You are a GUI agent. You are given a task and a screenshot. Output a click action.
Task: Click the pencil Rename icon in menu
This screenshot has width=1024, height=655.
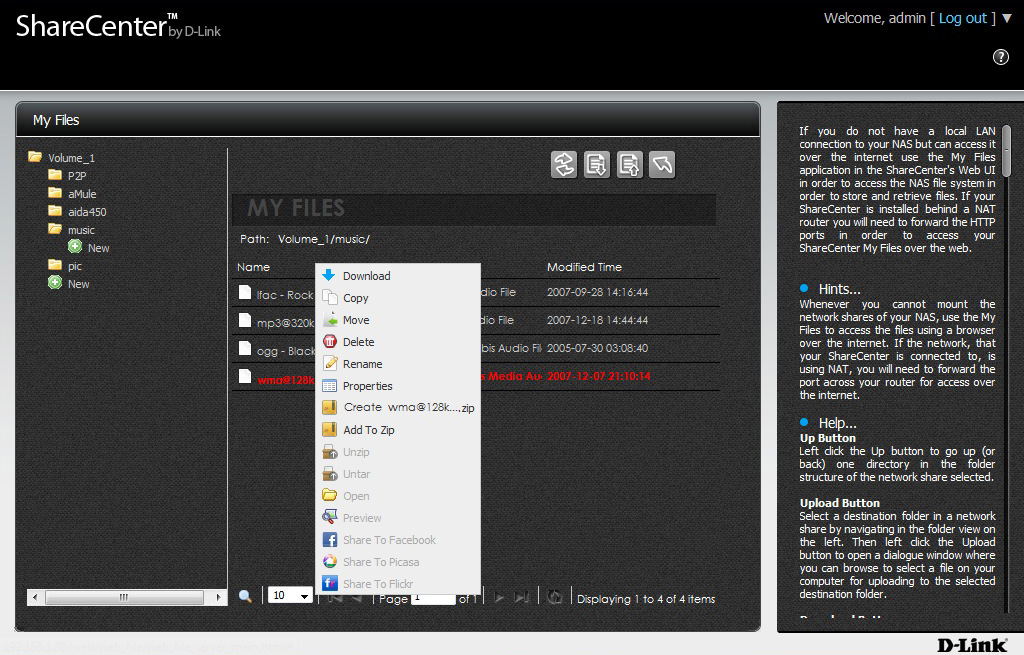tap(330, 363)
